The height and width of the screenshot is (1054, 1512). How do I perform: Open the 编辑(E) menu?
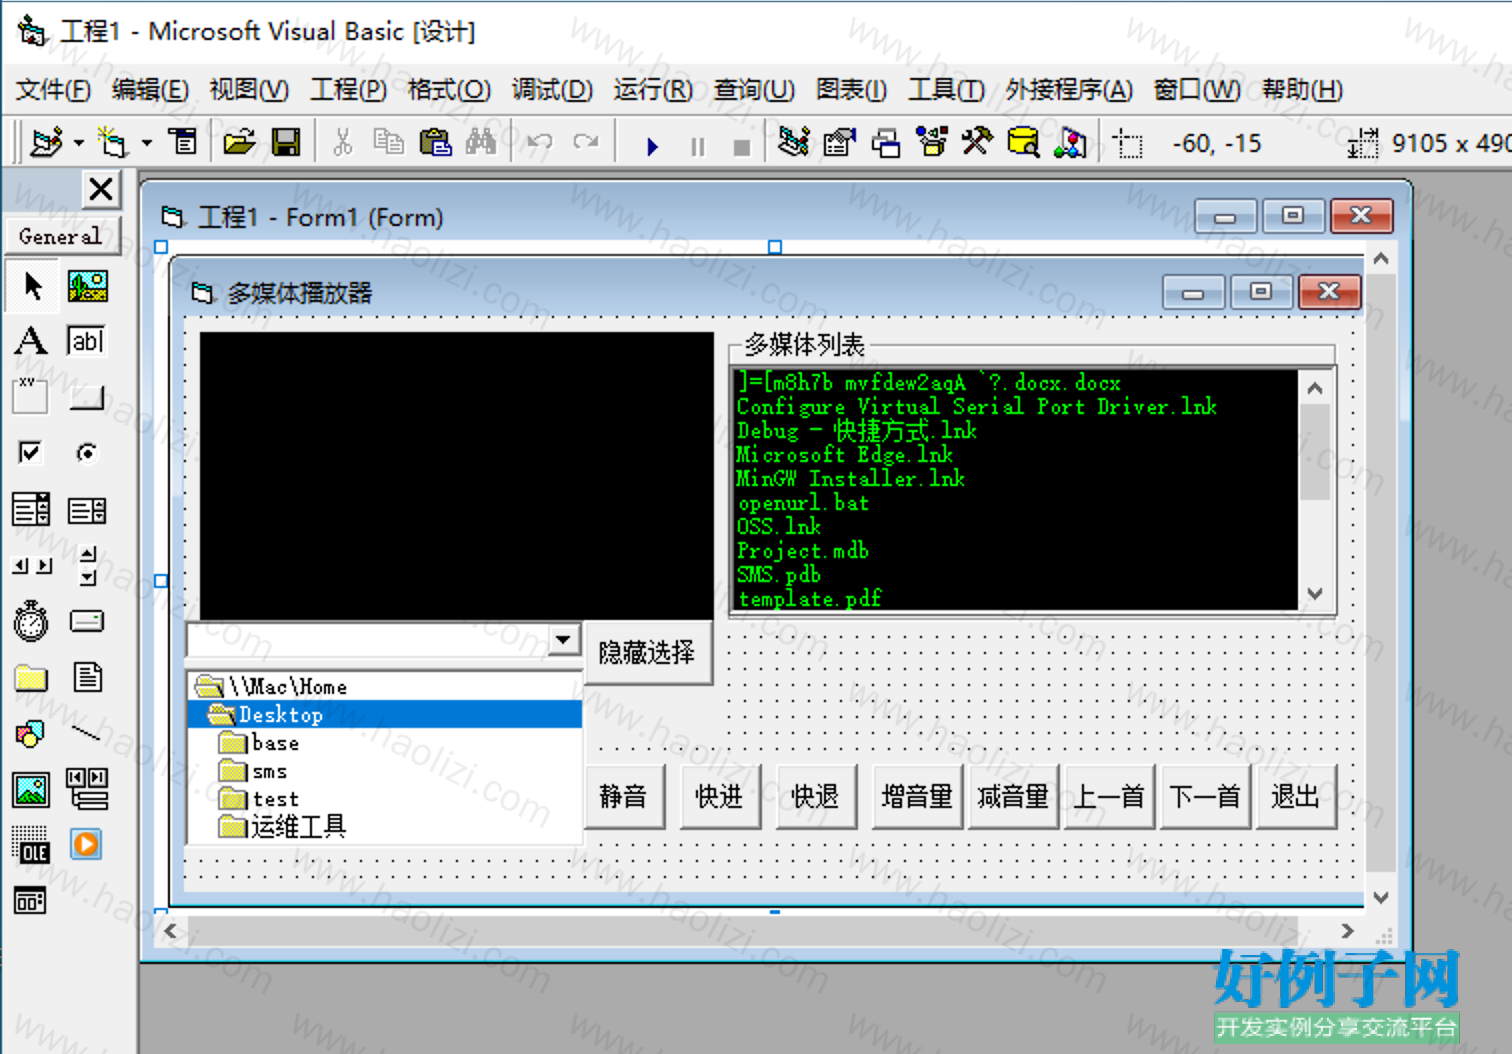point(150,90)
